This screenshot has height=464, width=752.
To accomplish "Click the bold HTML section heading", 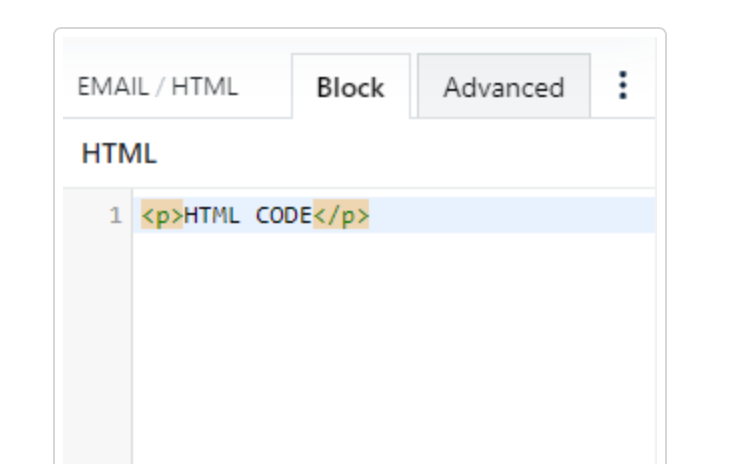I will pyautogui.click(x=119, y=154).
